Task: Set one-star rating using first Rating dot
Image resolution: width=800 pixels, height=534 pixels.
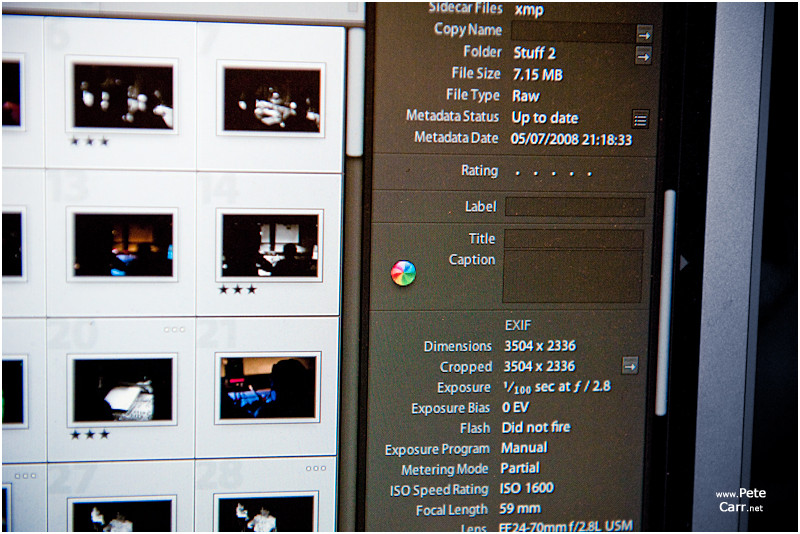Action: coord(517,173)
